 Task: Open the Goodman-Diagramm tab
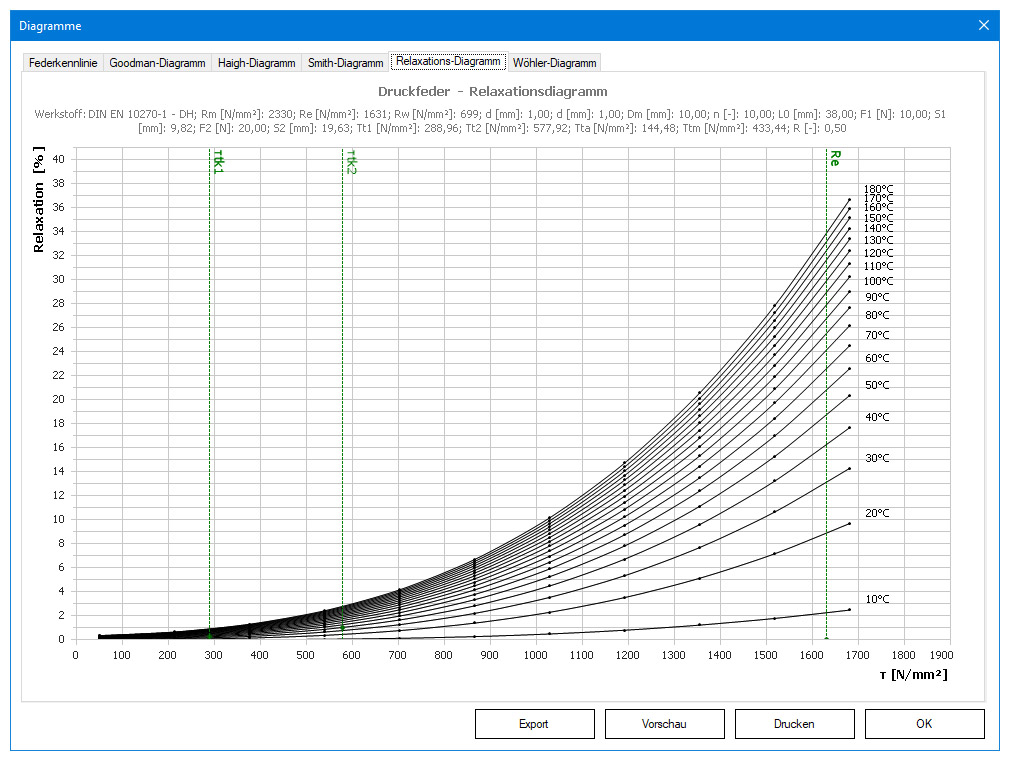point(157,63)
